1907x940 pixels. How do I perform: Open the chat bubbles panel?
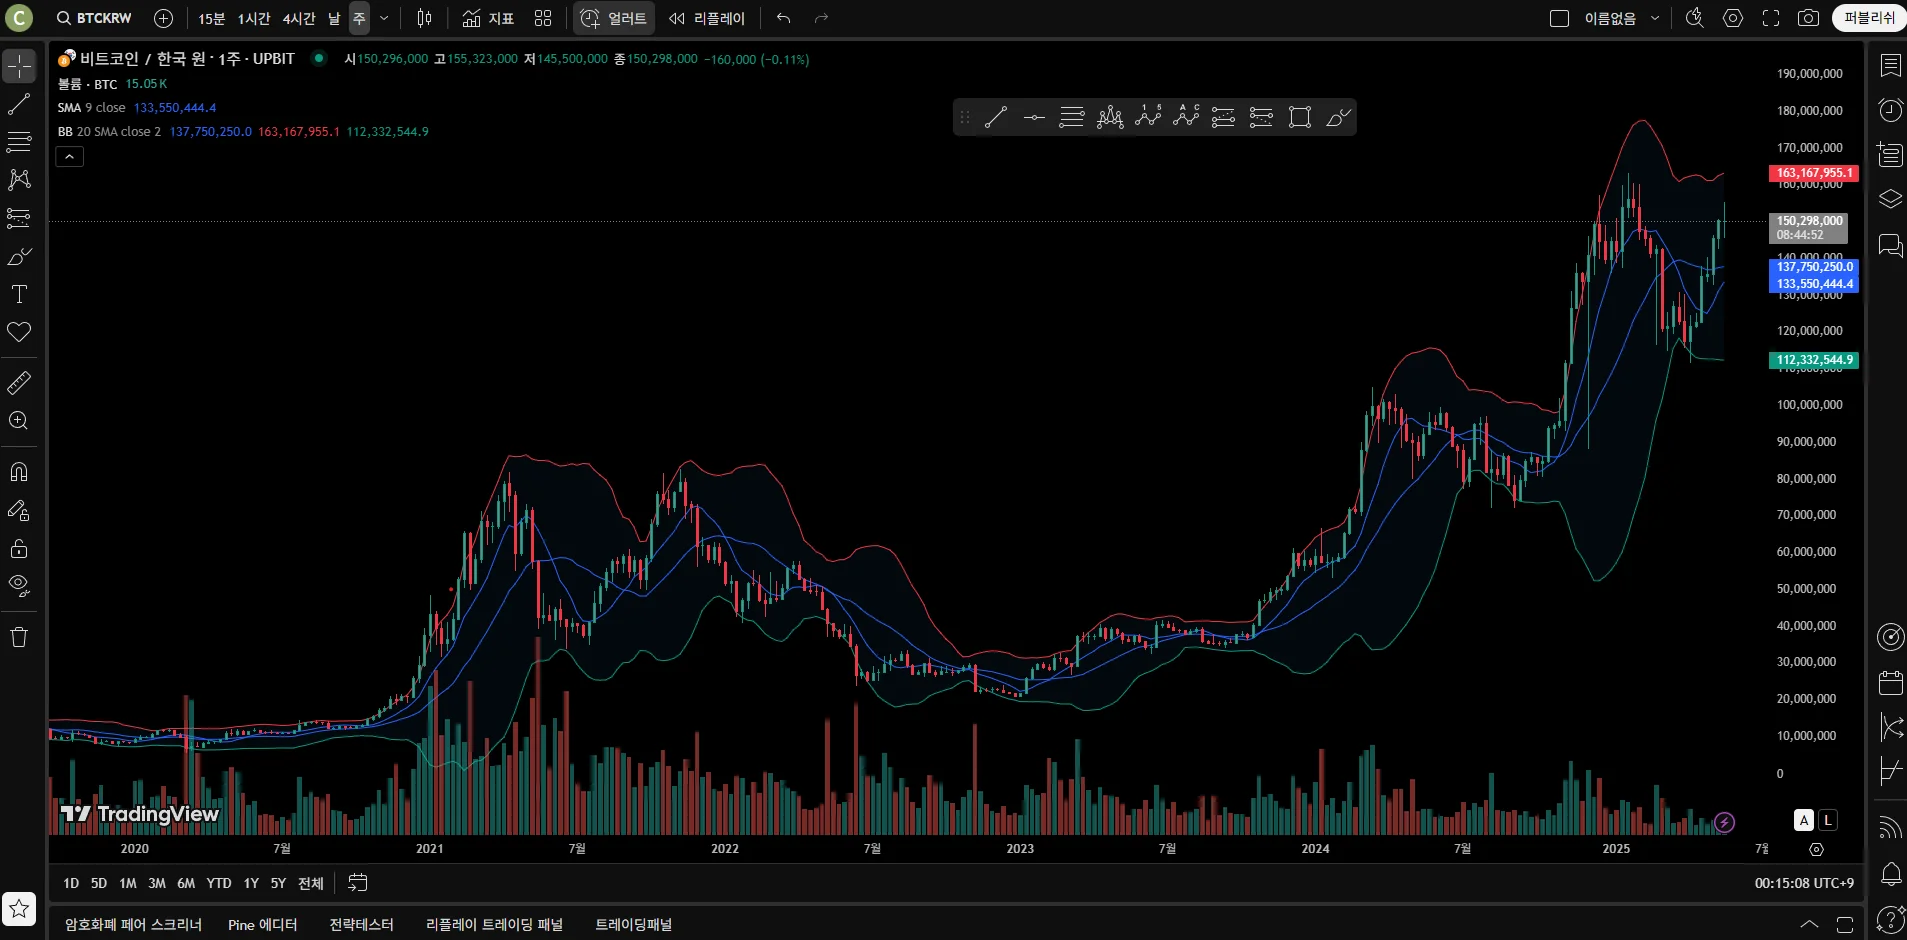coord(1890,245)
